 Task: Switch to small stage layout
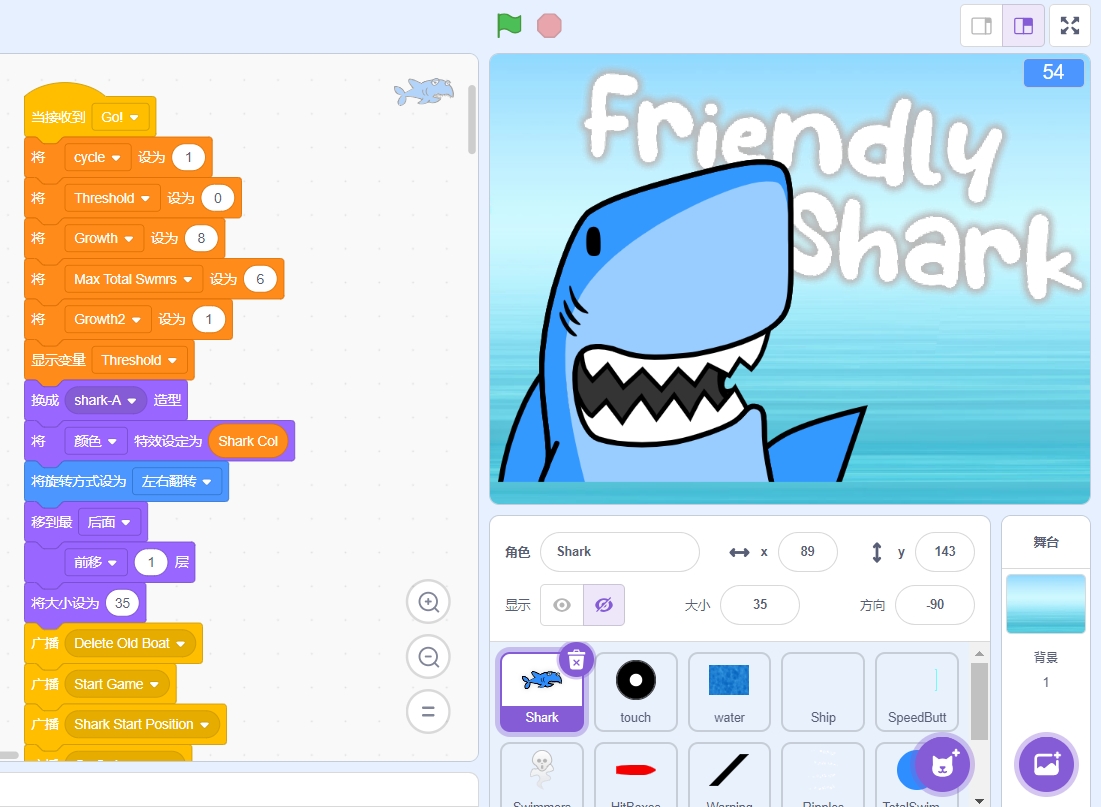pyautogui.click(x=981, y=26)
